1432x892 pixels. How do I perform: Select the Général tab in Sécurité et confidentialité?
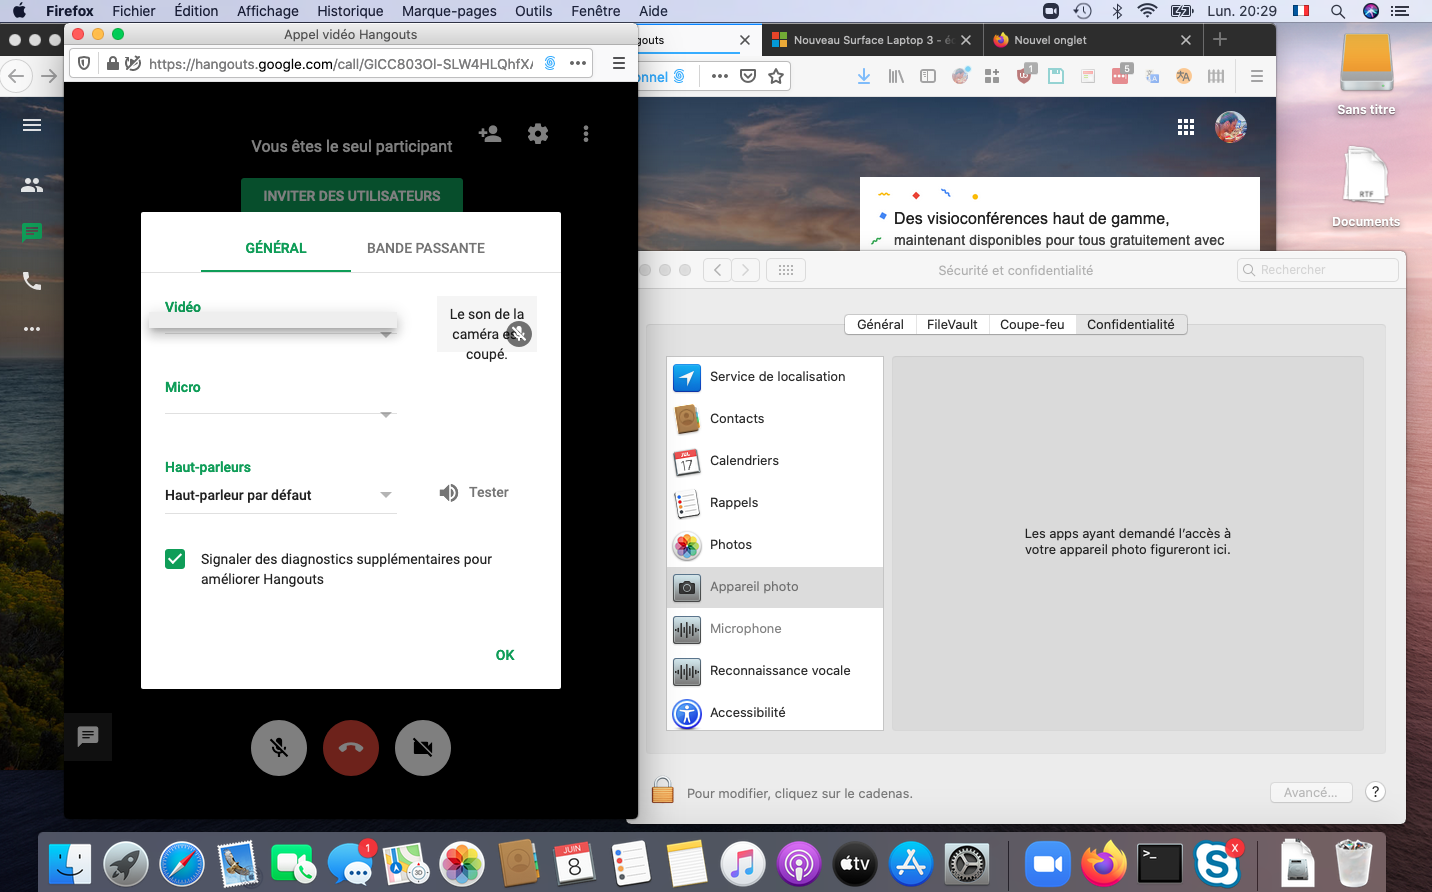pos(880,324)
